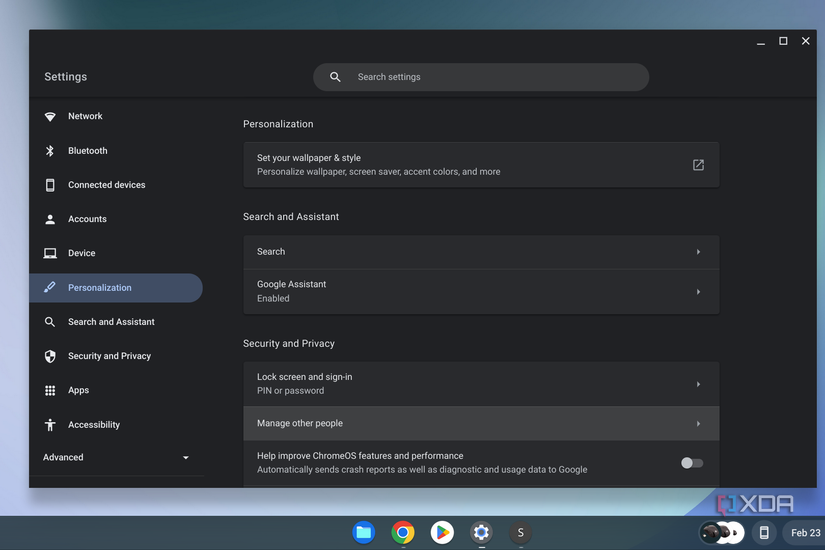Click the Automatically sends crash reports description
825x550 pixels.
click(x=422, y=469)
